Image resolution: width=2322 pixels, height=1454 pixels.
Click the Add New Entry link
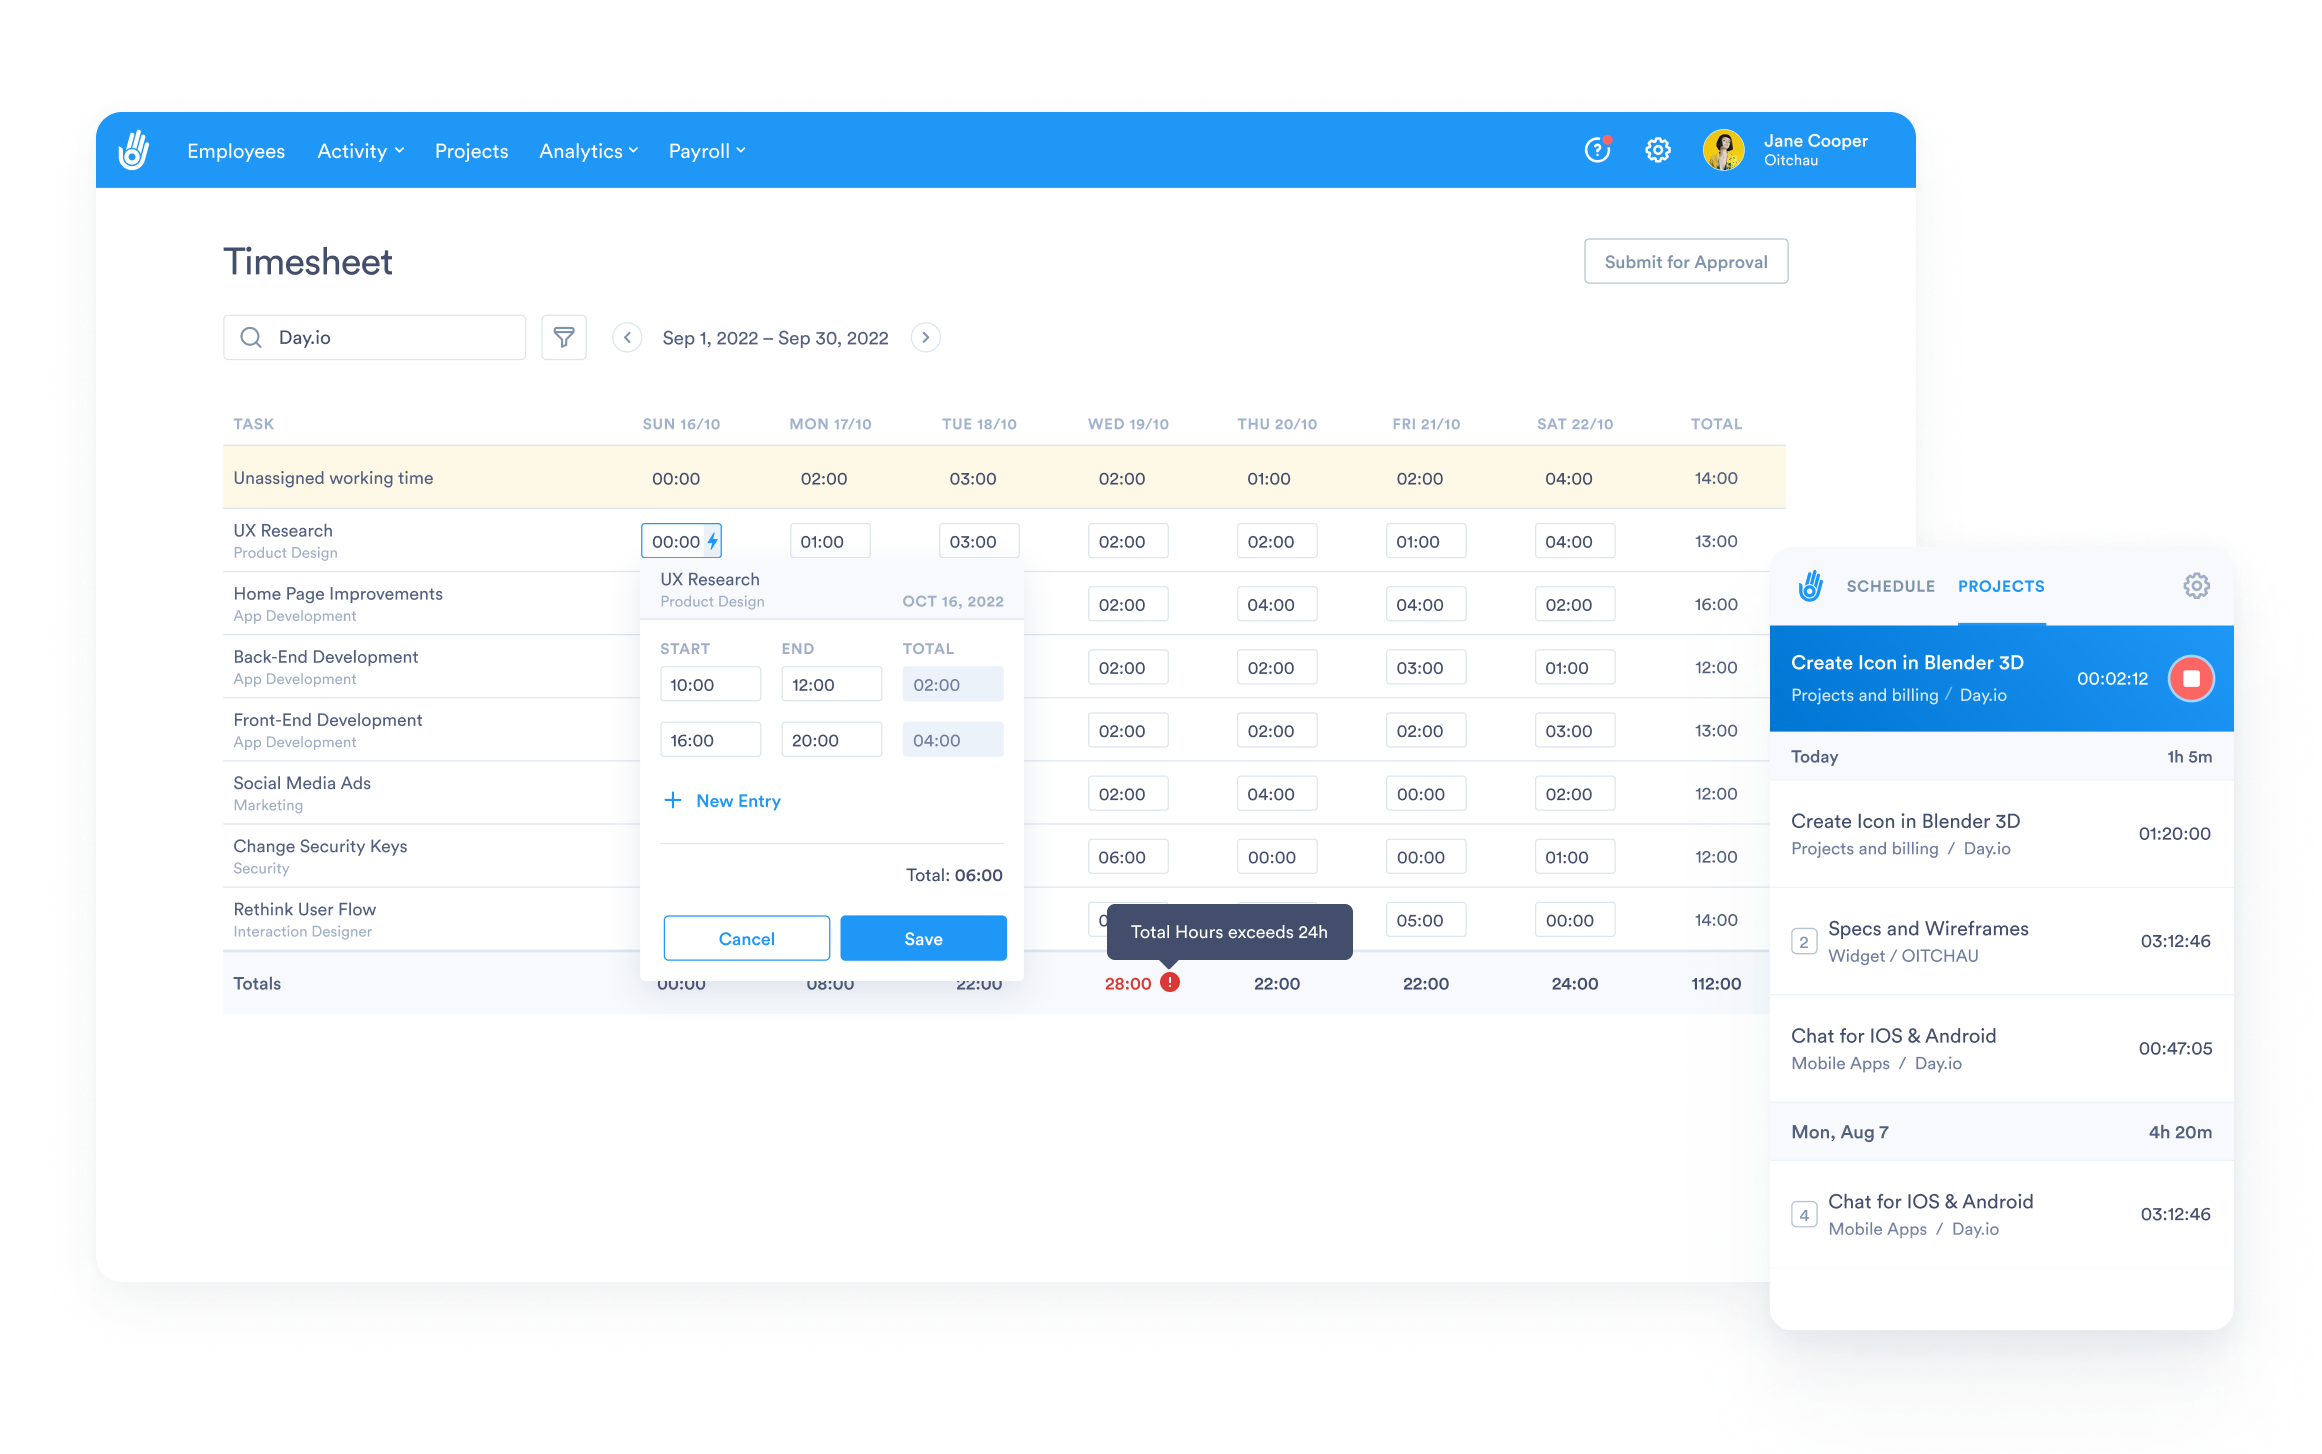click(724, 799)
